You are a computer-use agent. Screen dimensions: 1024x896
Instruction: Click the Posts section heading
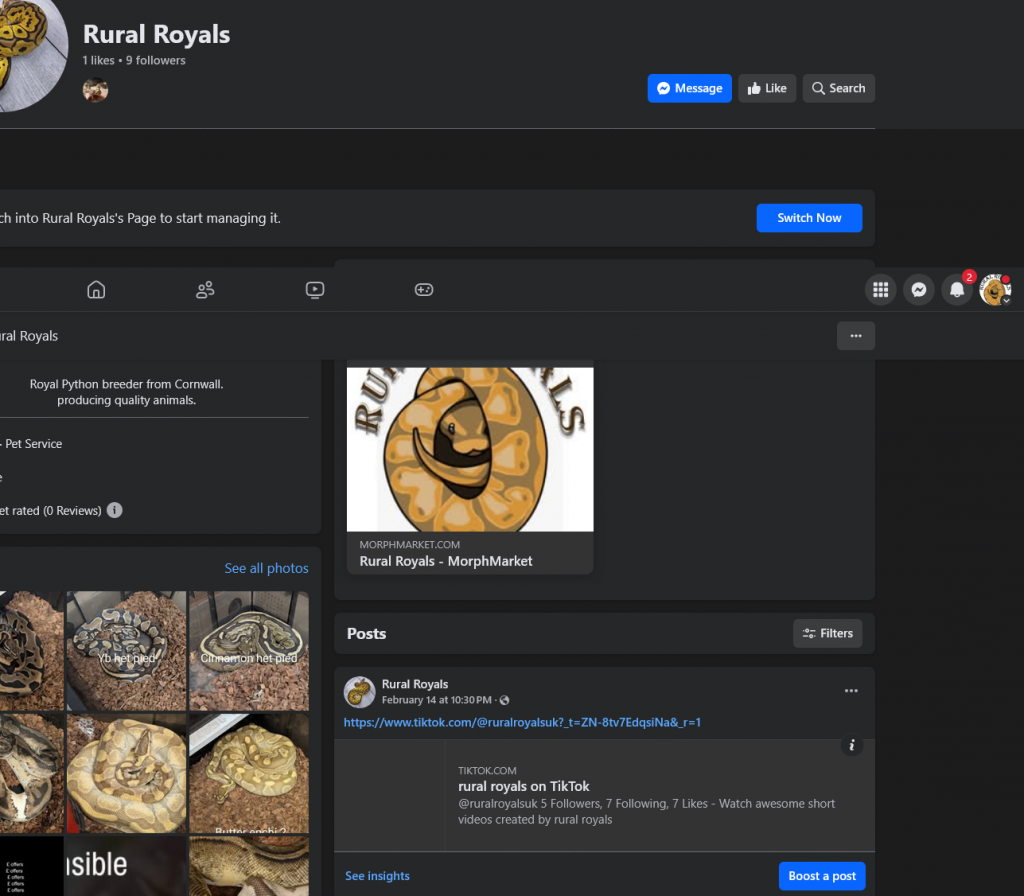366,633
